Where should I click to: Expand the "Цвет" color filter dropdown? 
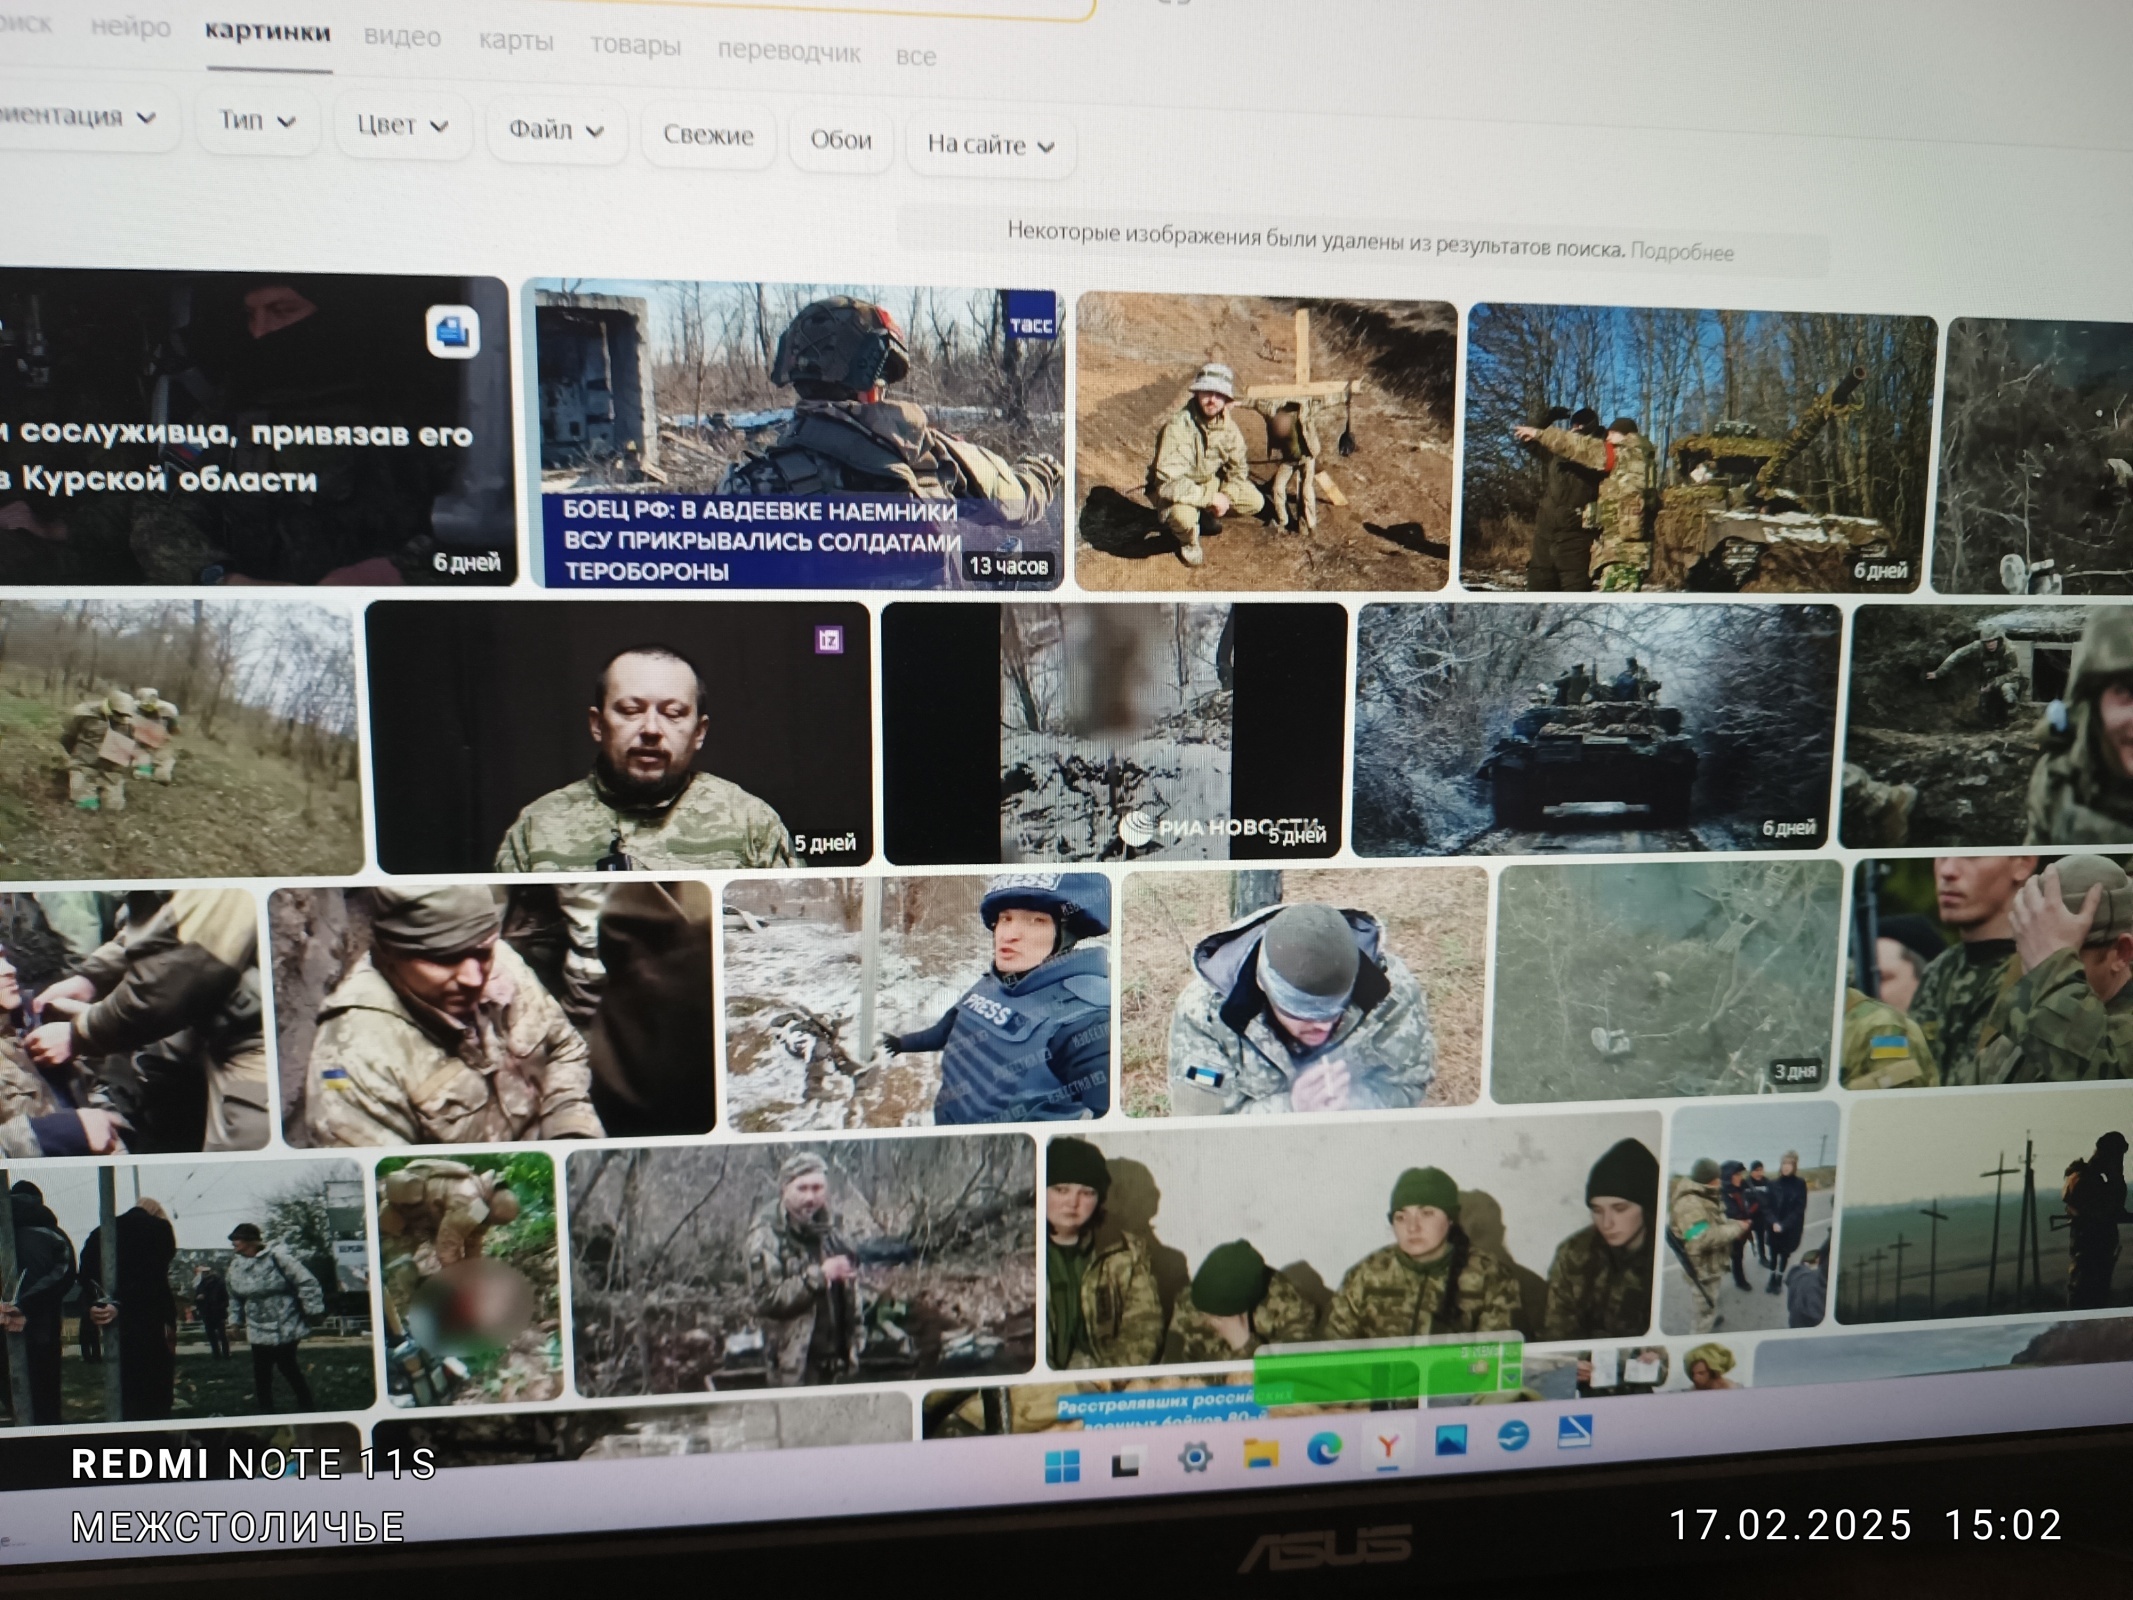402,126
